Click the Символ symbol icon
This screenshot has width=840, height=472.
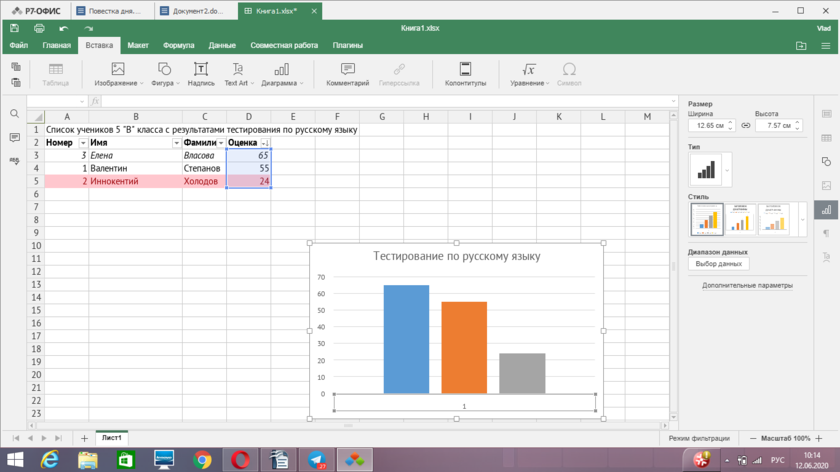(569, 74)
